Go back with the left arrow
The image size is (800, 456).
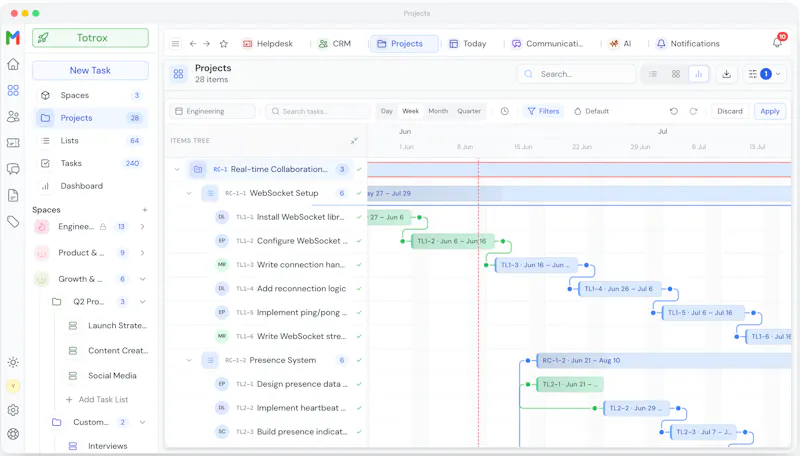tap(193, 44)
